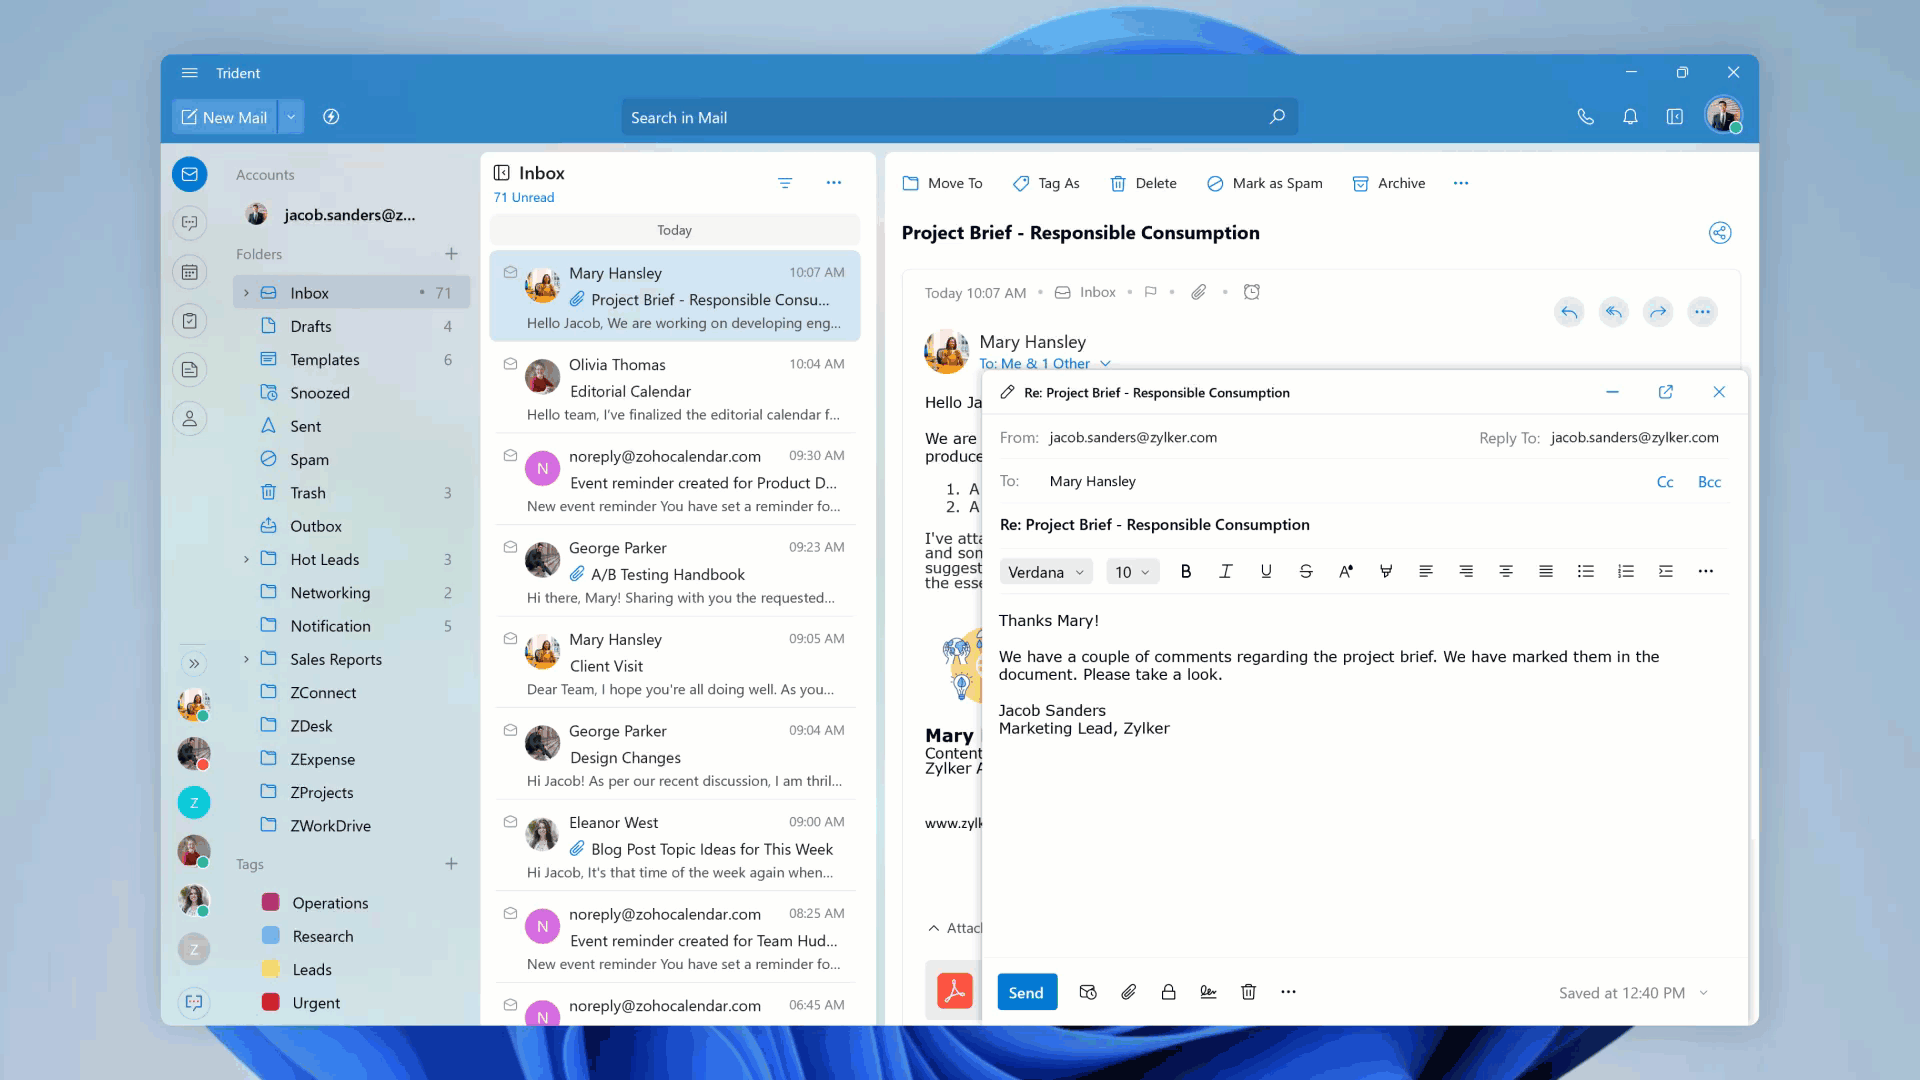The width and height of the screenshot is (1920, 1080).
Task: Open the New Mail dropdown arrow
Action: 291,117
